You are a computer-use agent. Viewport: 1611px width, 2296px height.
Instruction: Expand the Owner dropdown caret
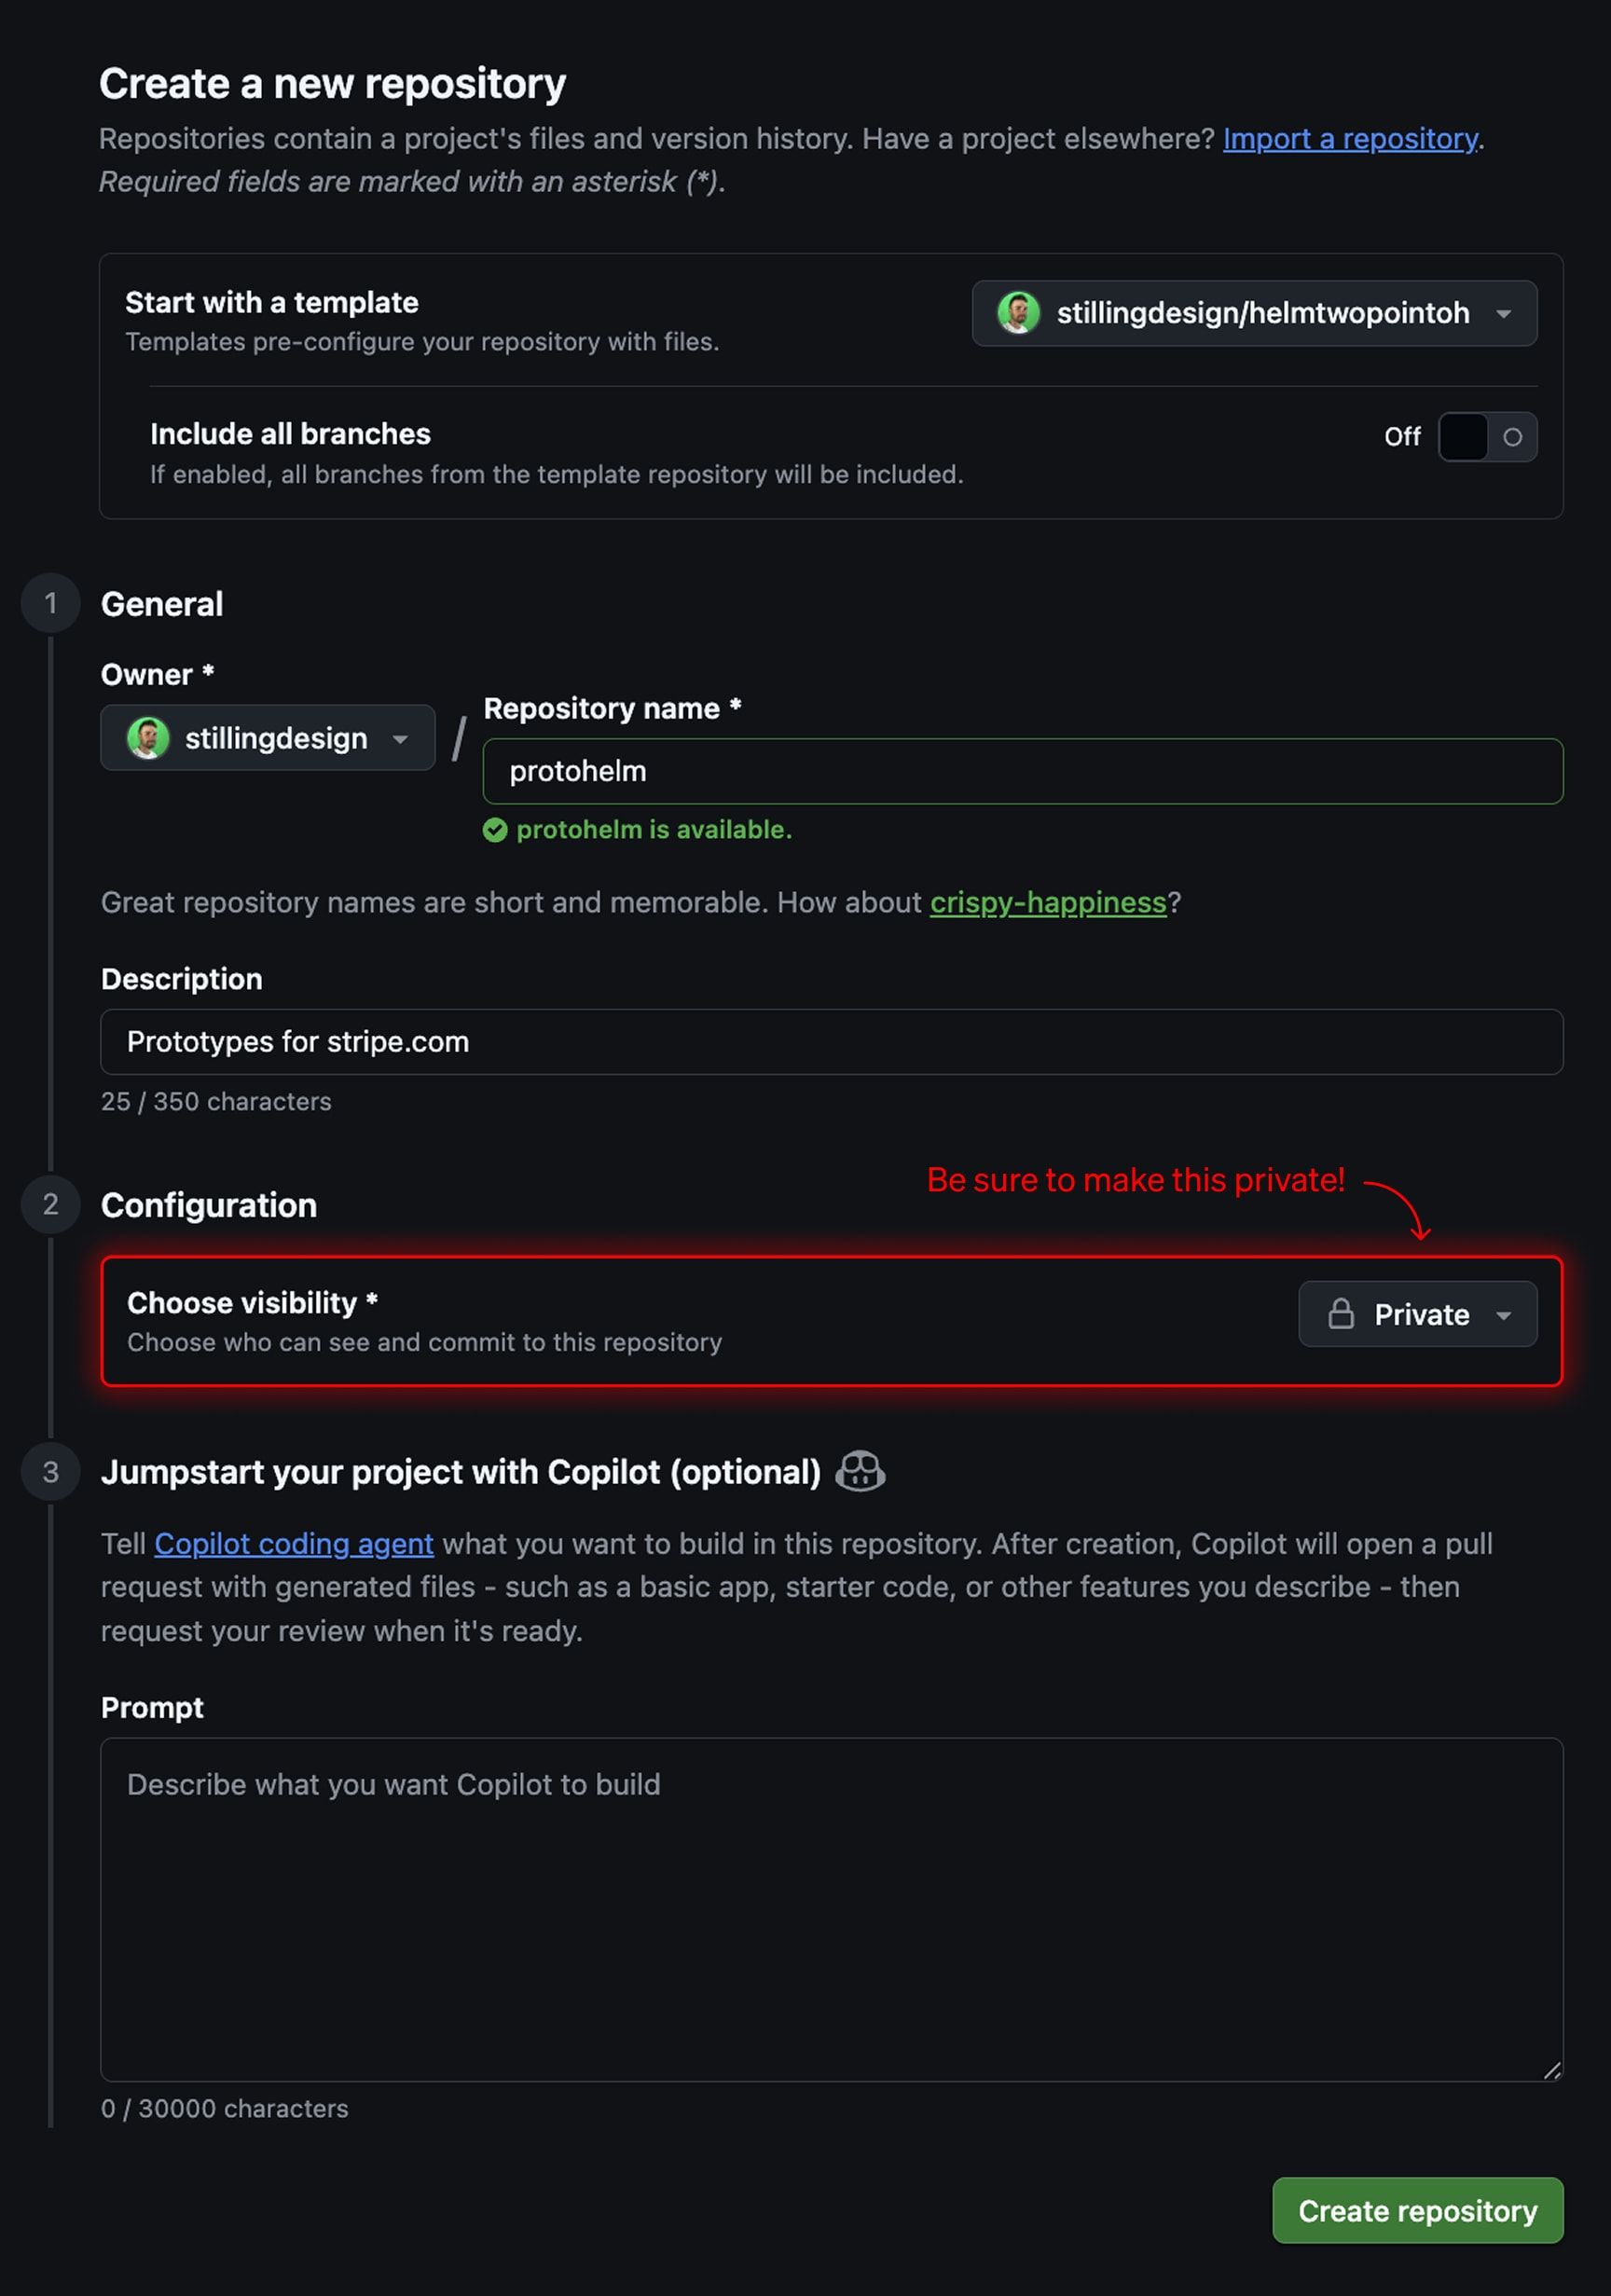[x=400, y=739]
